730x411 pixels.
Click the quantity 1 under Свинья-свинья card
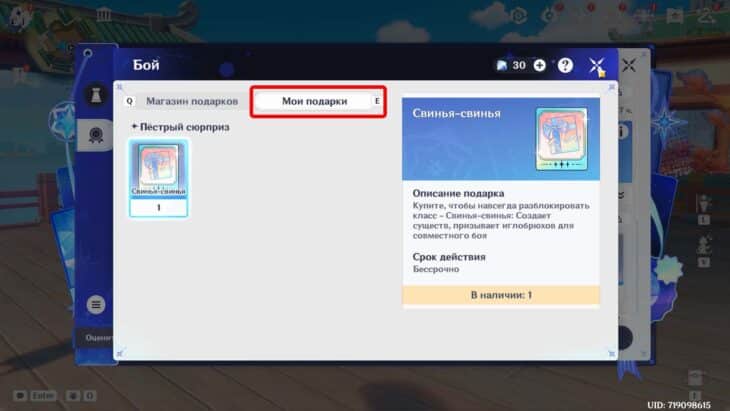[158, 208]
